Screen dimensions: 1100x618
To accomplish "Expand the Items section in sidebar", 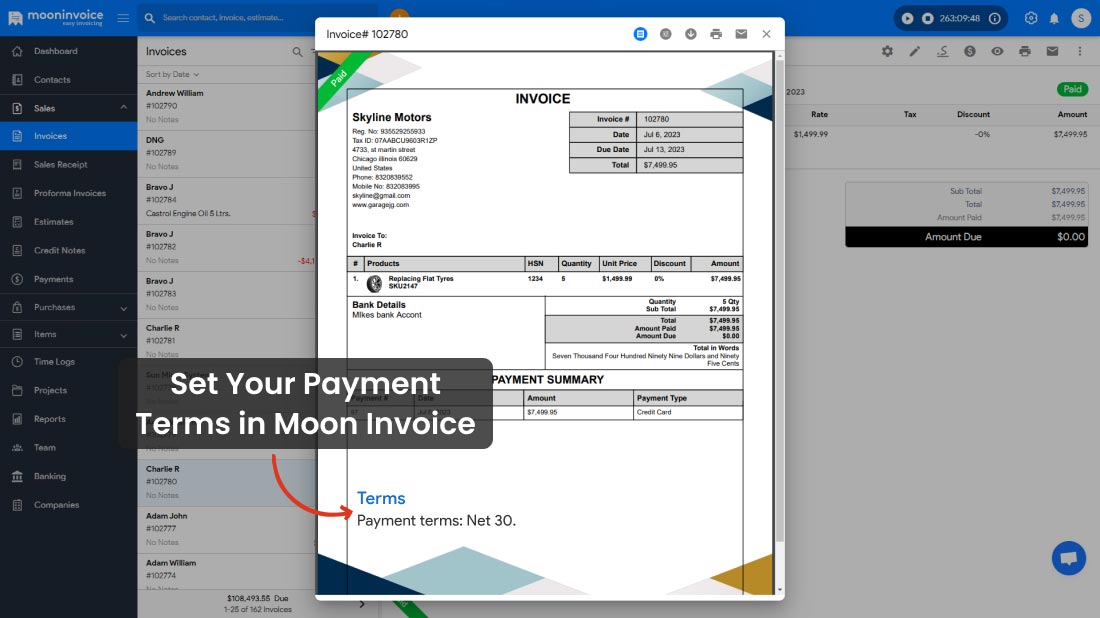I will point(123,335).
